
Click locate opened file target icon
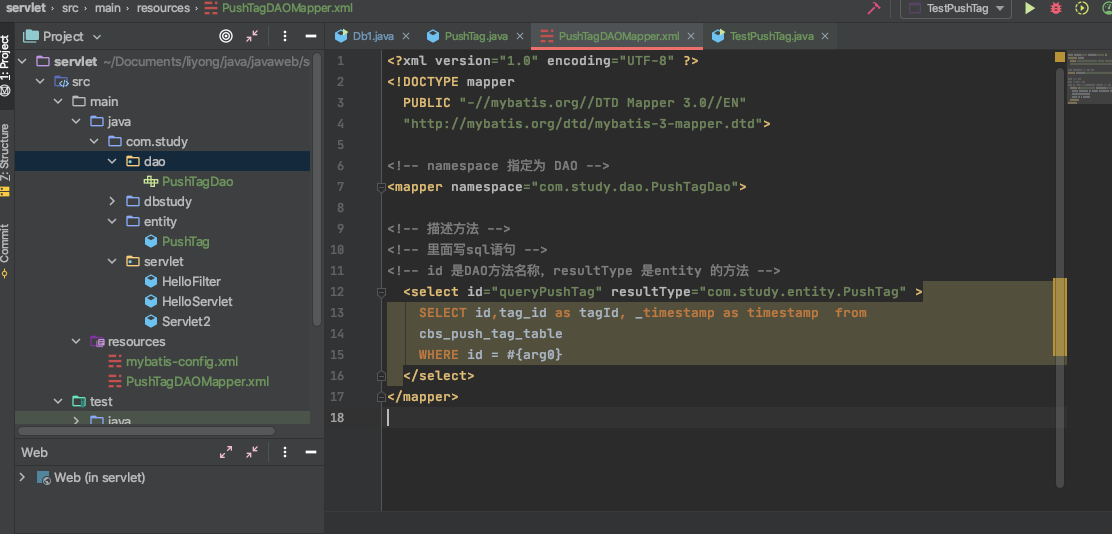[x=226, y=36]
